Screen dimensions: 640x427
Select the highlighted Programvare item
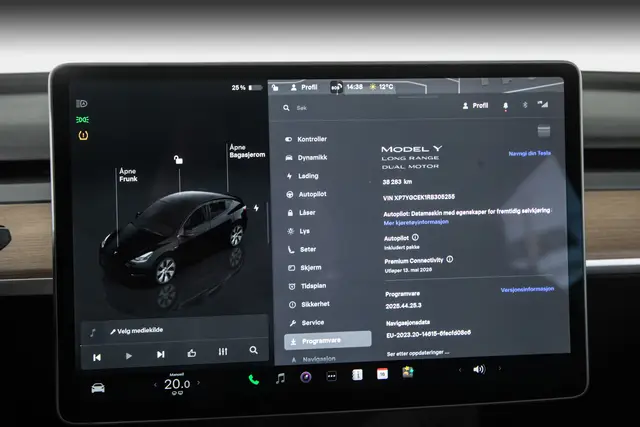pos(328,340)
